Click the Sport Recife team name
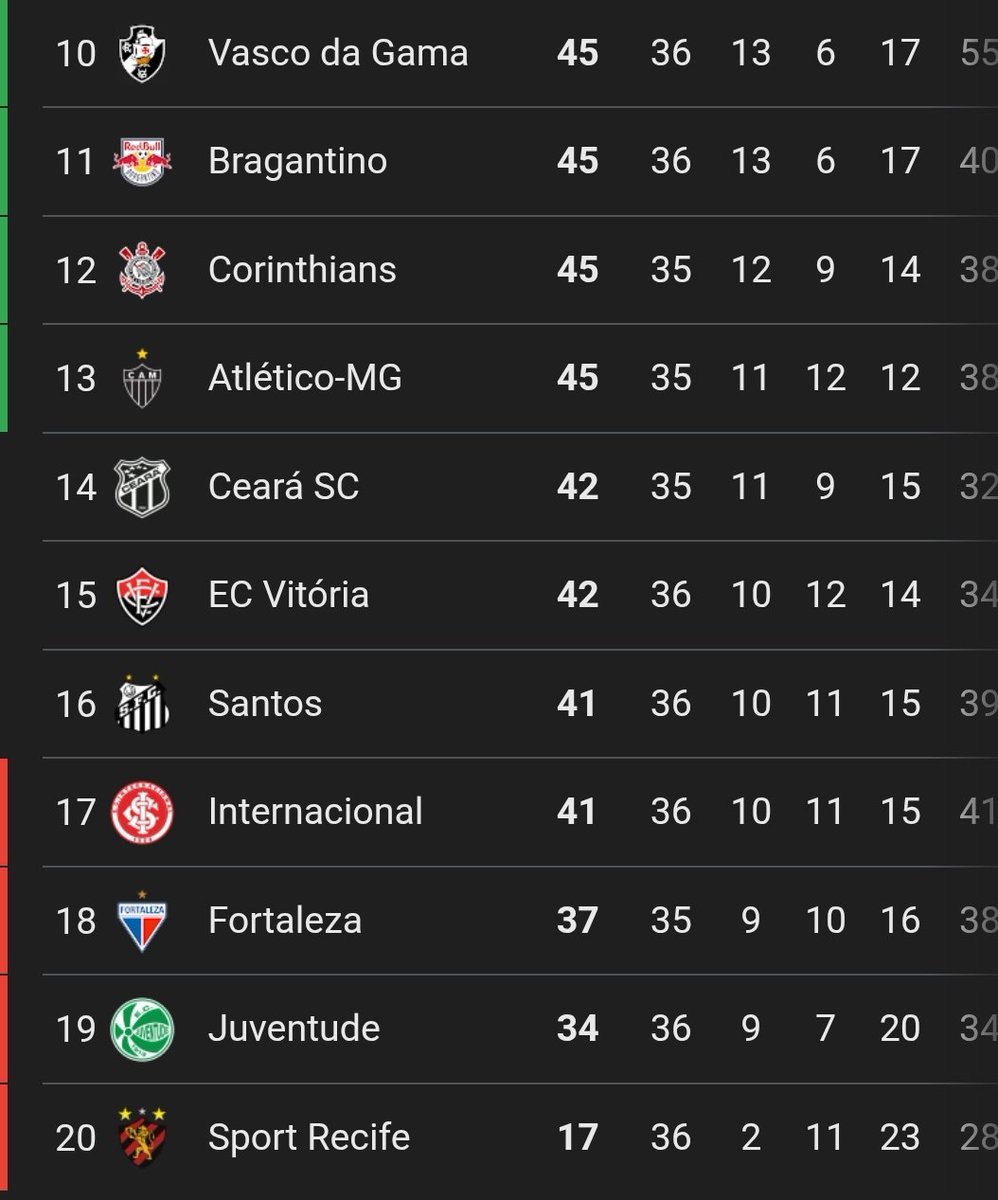The image size is (998, 1200). click(x=309, y=1137)
